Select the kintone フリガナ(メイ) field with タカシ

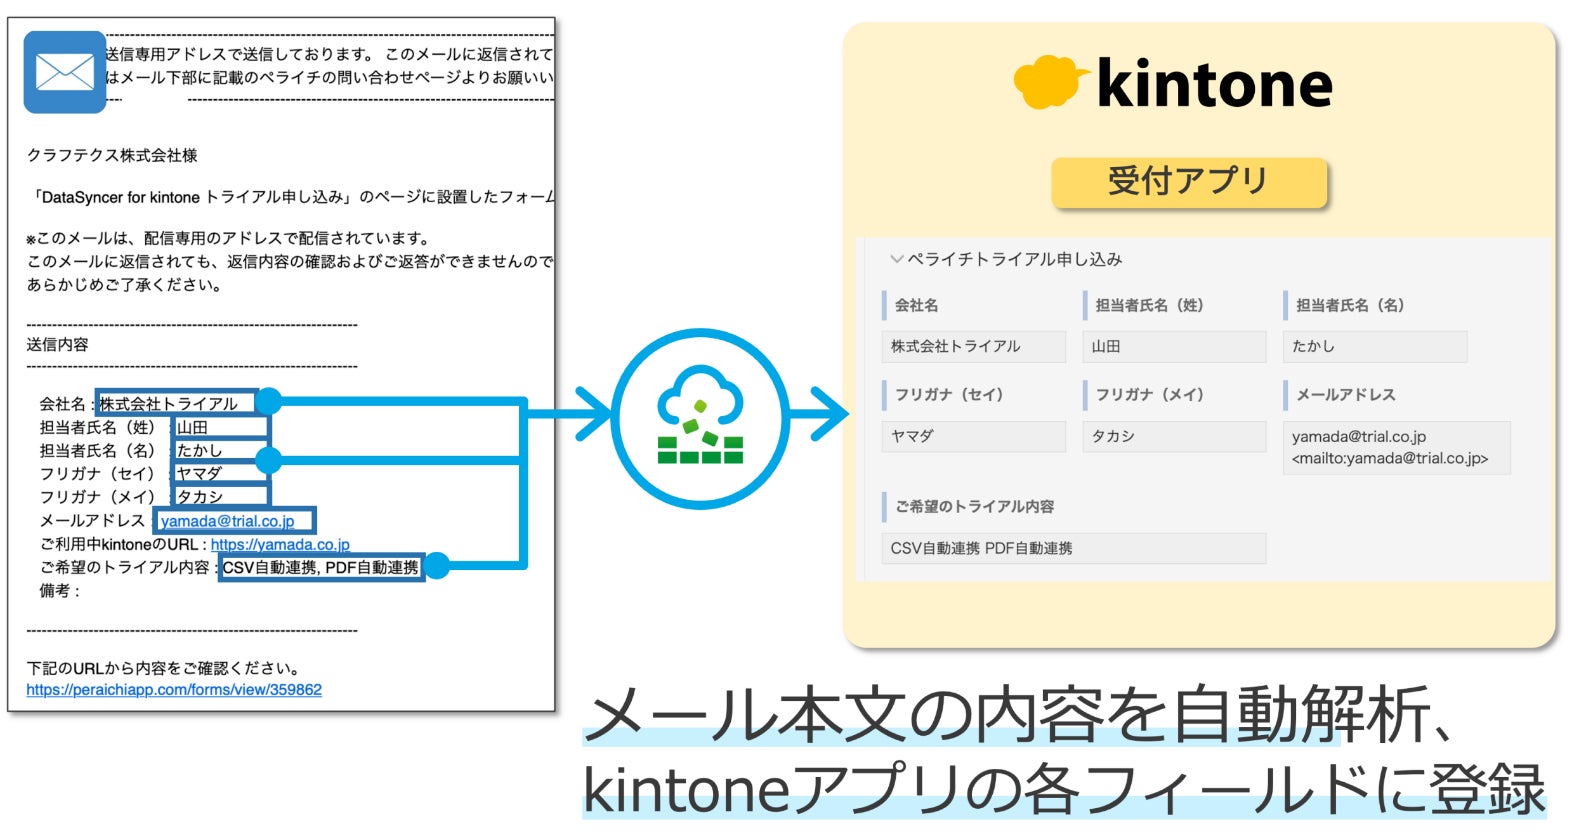pyautogui.click(x=1174, y=436)
